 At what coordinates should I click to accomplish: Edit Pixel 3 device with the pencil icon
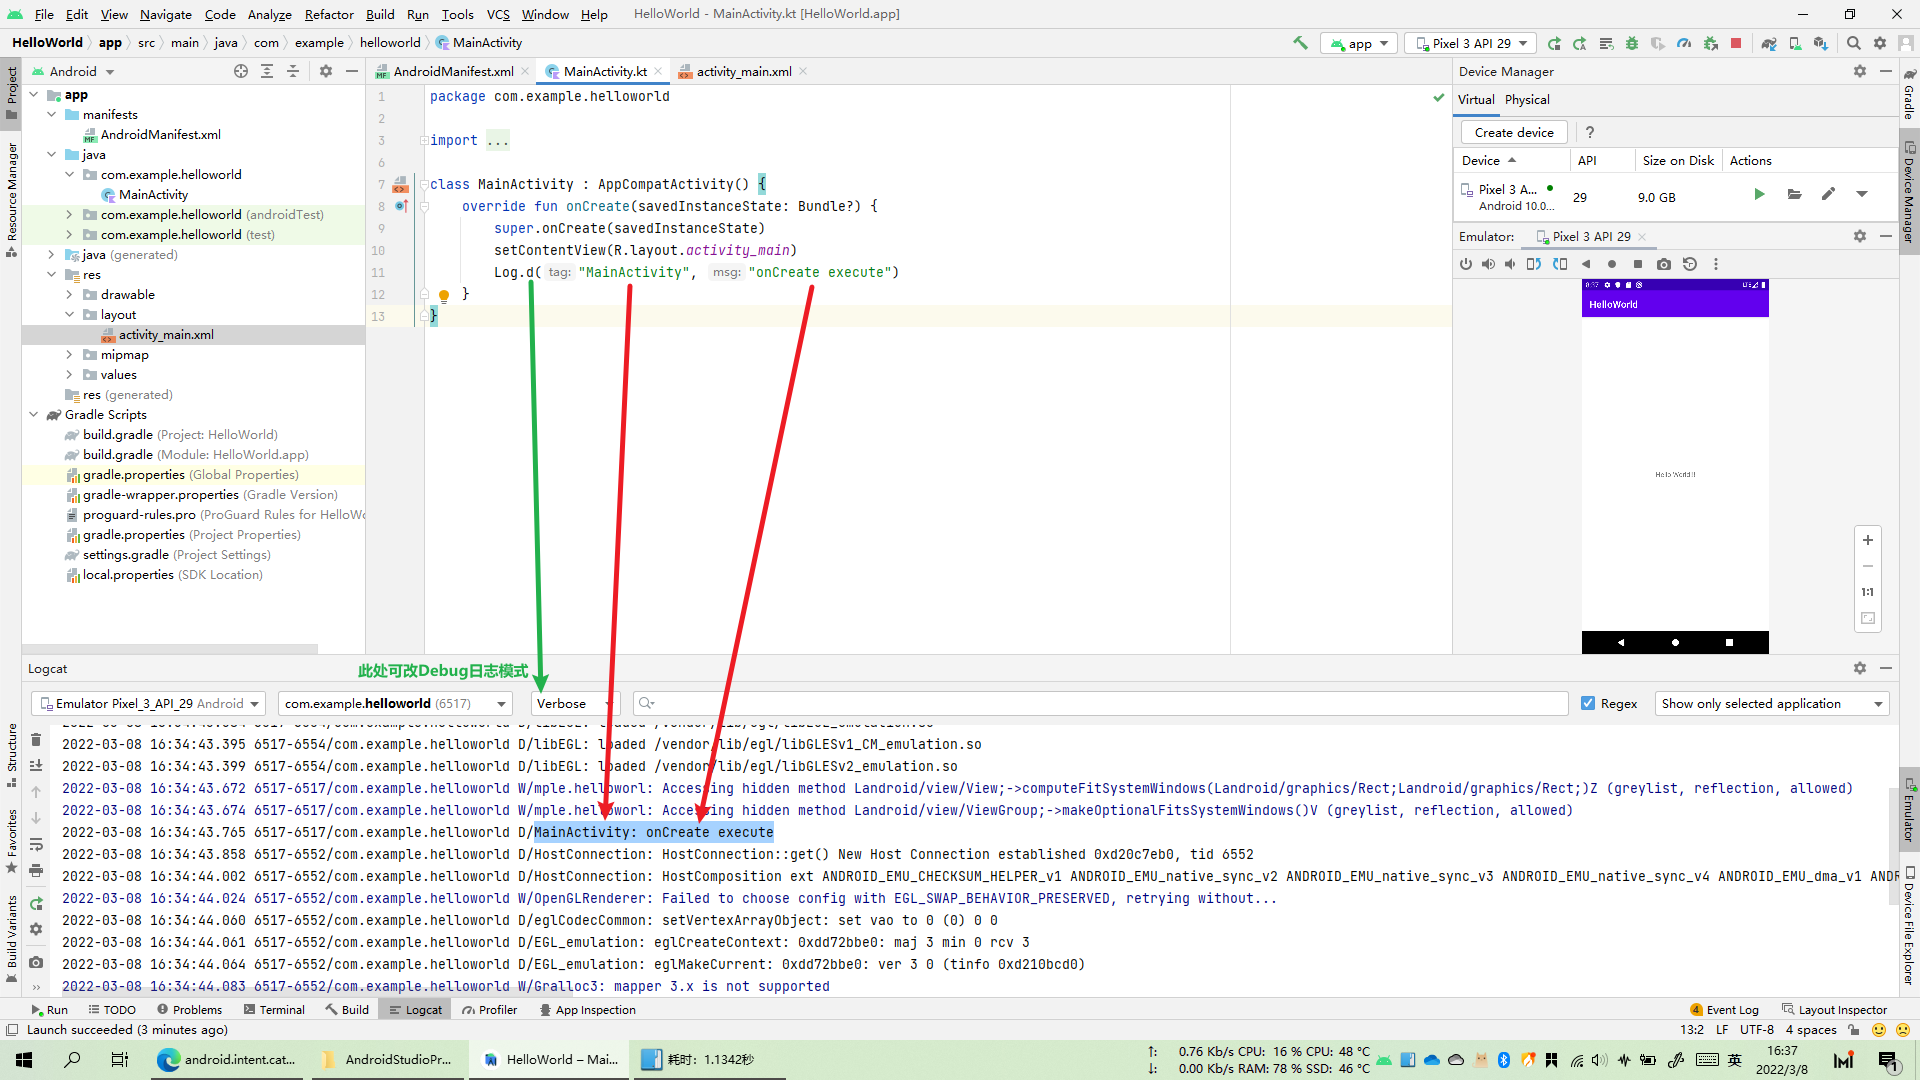(1828, 194)
